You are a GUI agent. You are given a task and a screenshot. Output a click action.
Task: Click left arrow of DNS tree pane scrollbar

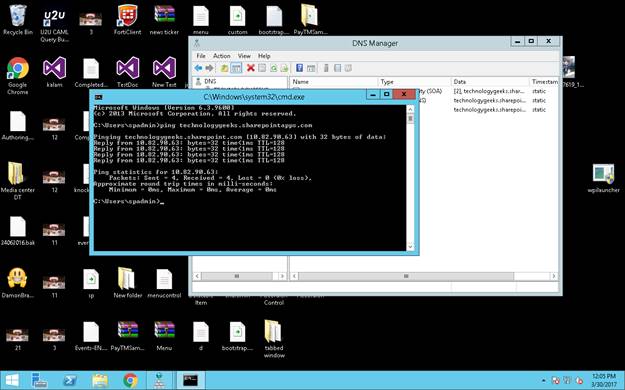[197, 276]
